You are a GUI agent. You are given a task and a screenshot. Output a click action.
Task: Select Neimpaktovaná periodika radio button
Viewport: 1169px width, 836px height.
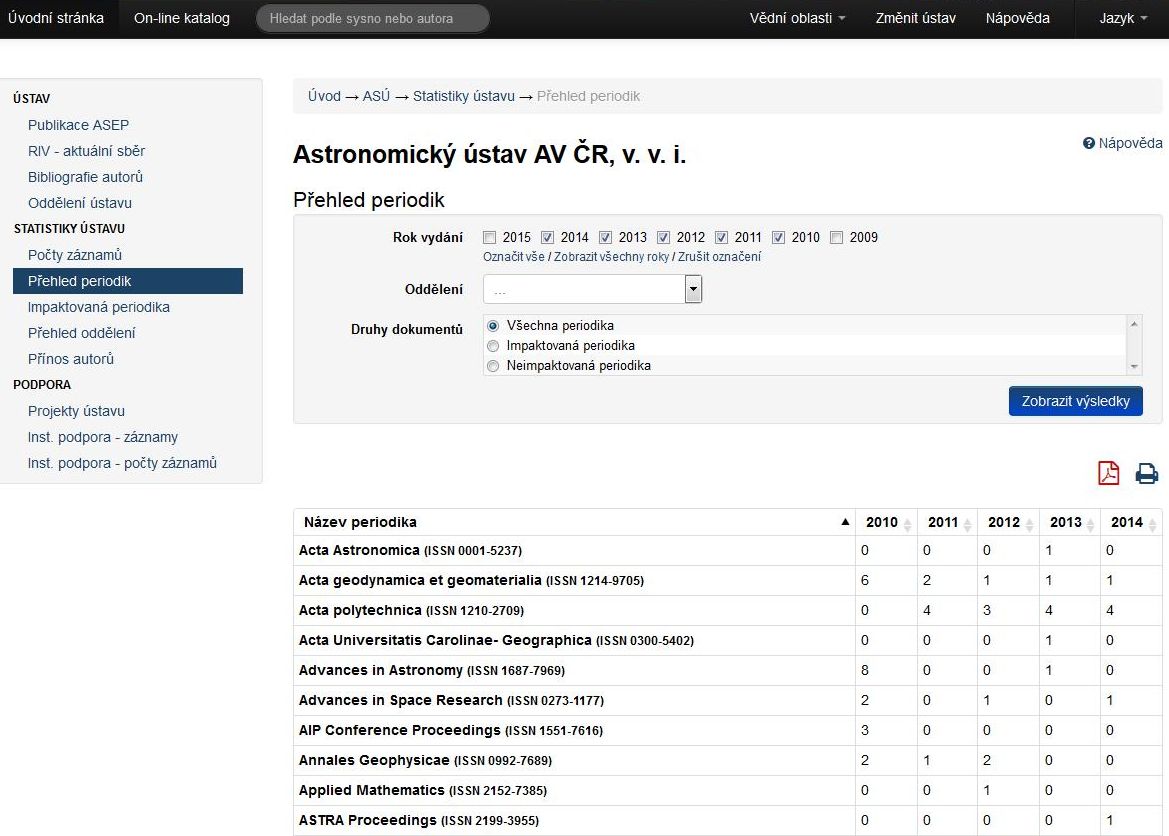pos(493,366)
